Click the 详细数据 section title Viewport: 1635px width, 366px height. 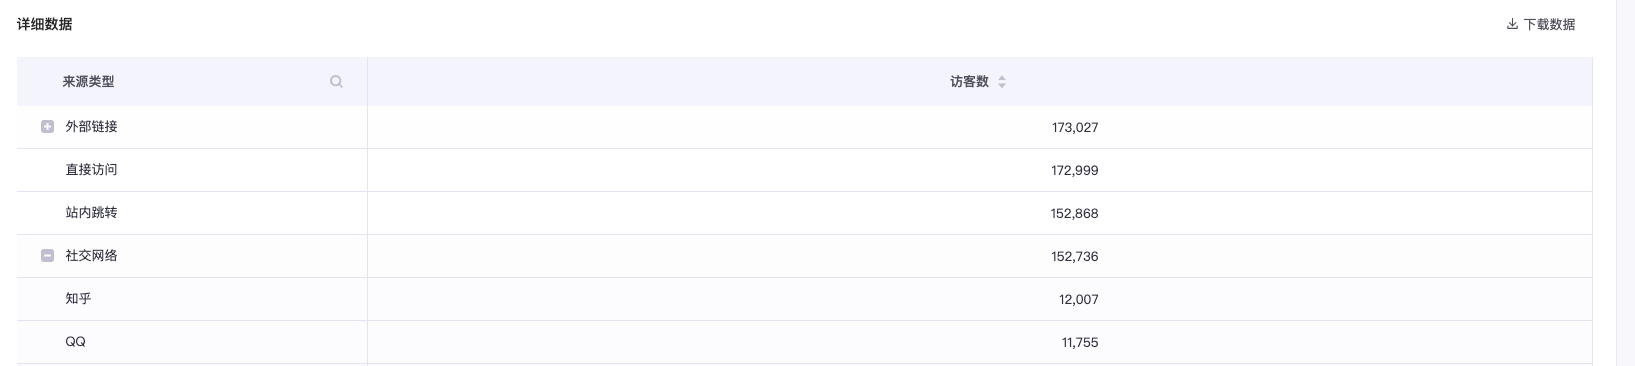coord(45,24)
